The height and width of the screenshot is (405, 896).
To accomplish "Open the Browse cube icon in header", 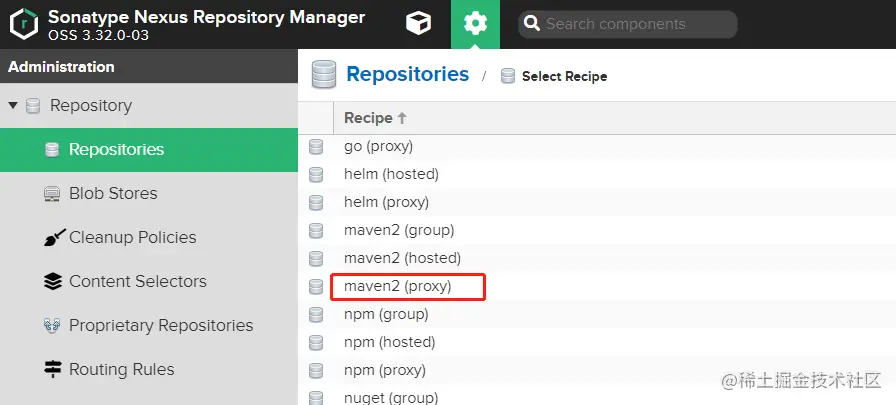I will click(418, 24).
